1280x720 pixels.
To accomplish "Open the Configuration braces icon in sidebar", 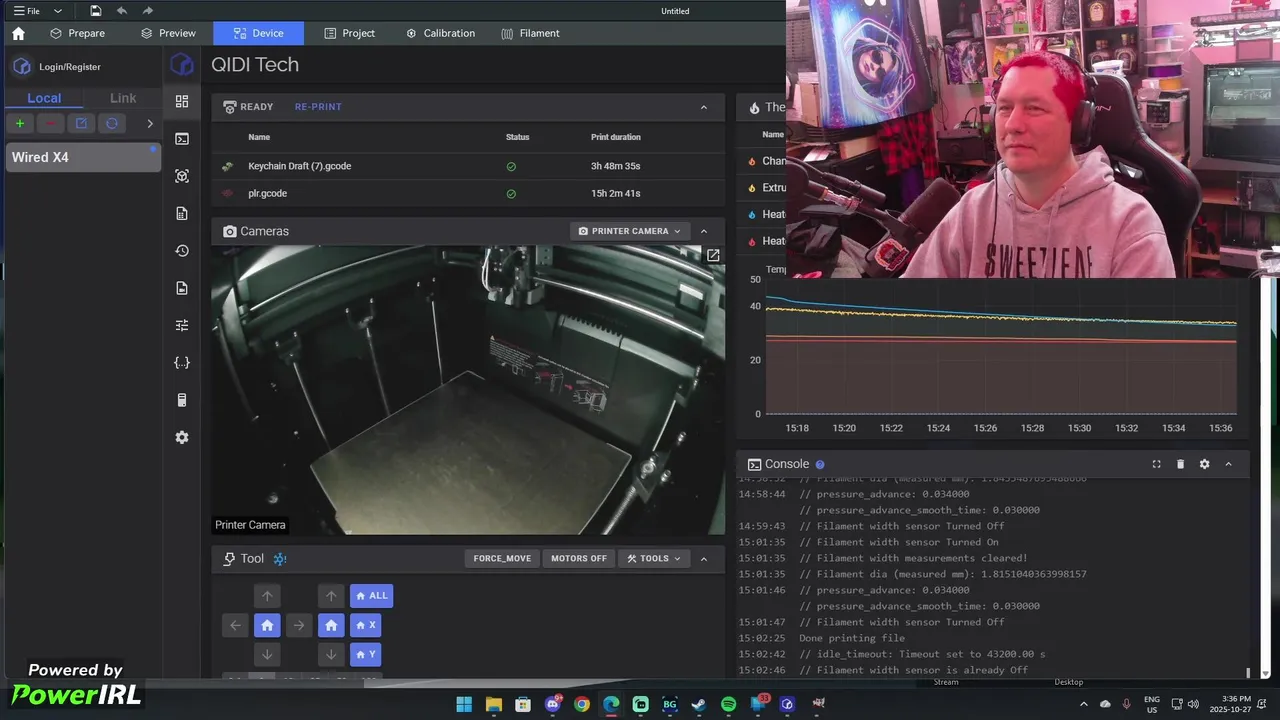I will [x=182, y=363].
